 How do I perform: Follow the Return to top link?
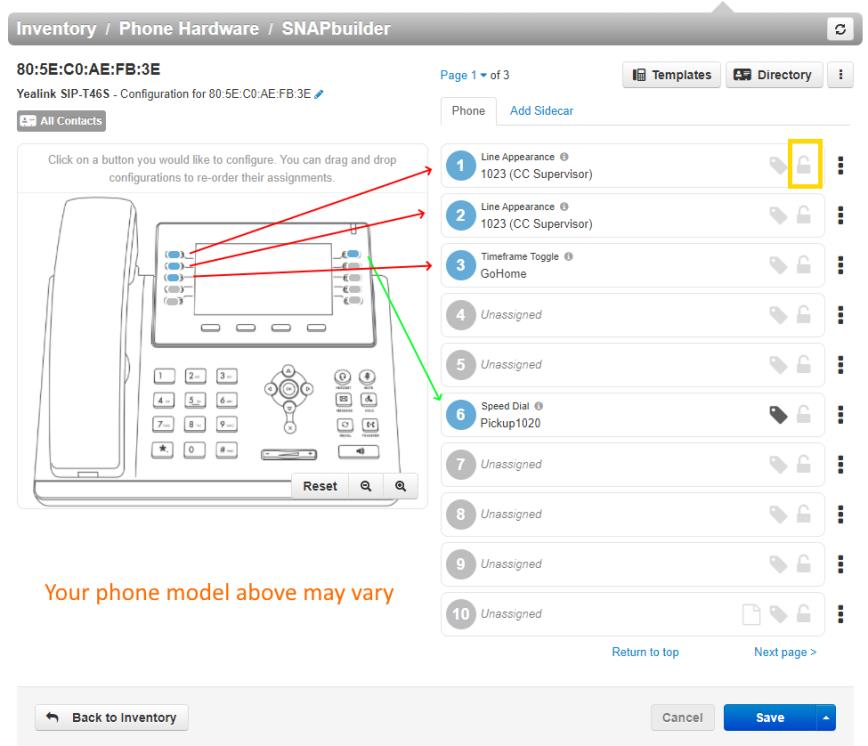[x=645, y=652]
